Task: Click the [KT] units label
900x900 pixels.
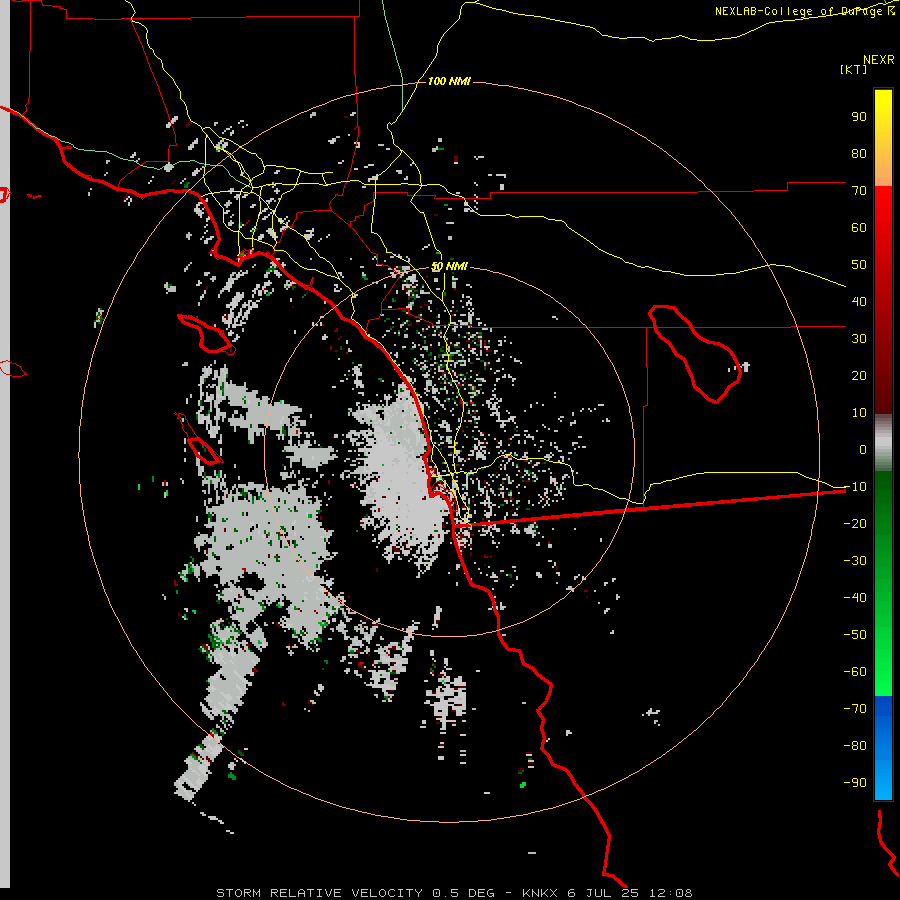Action: 853,69
